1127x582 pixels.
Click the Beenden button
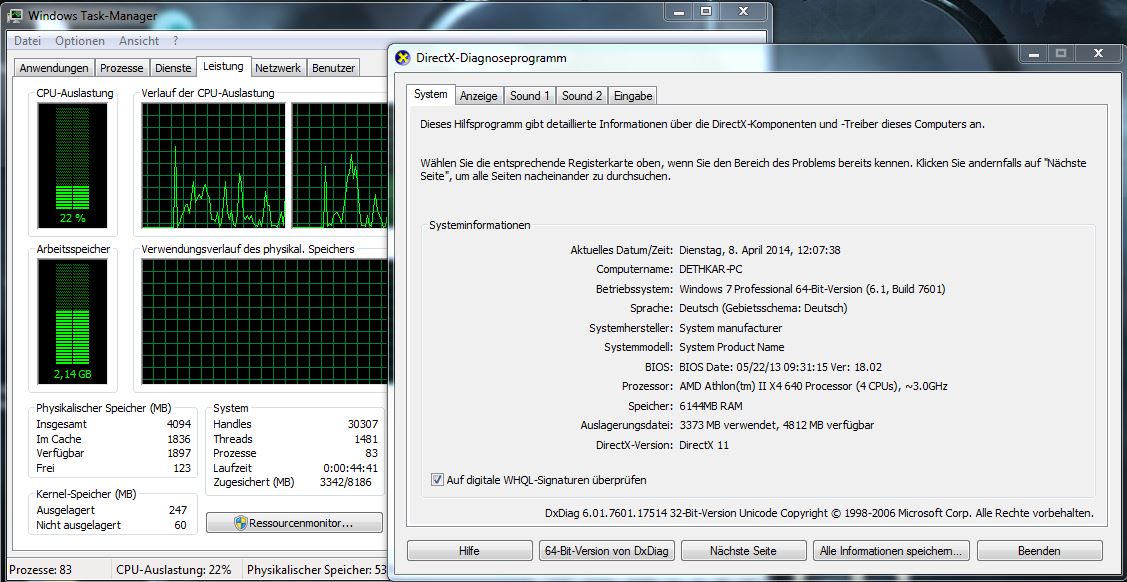click(x=1039, y=551)
